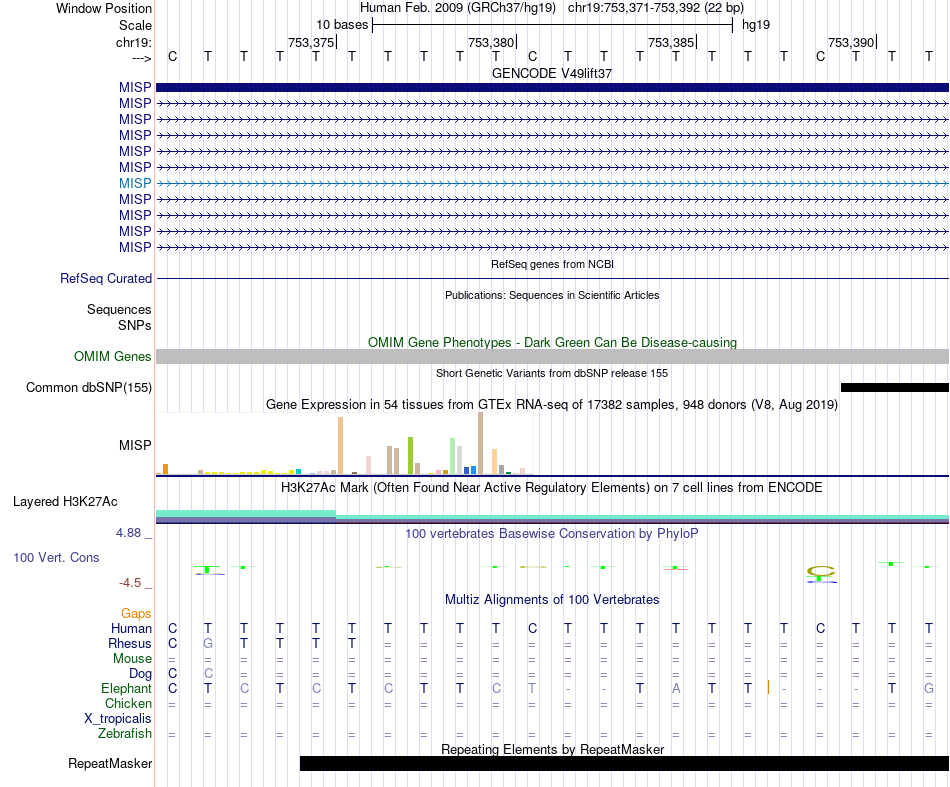
Task: Click the light blue MISP transcript arrow line
Action: click(x=552, y=183)
